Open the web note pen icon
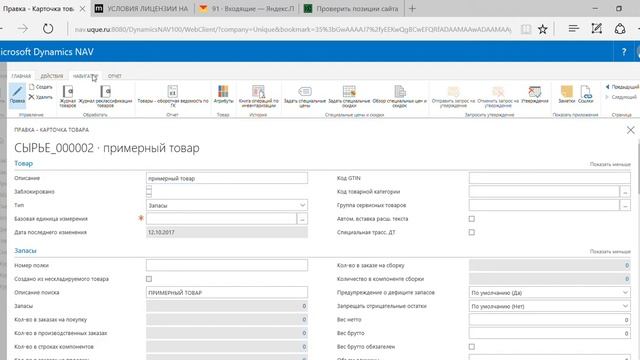640x360 pixels. coord(596,29)
